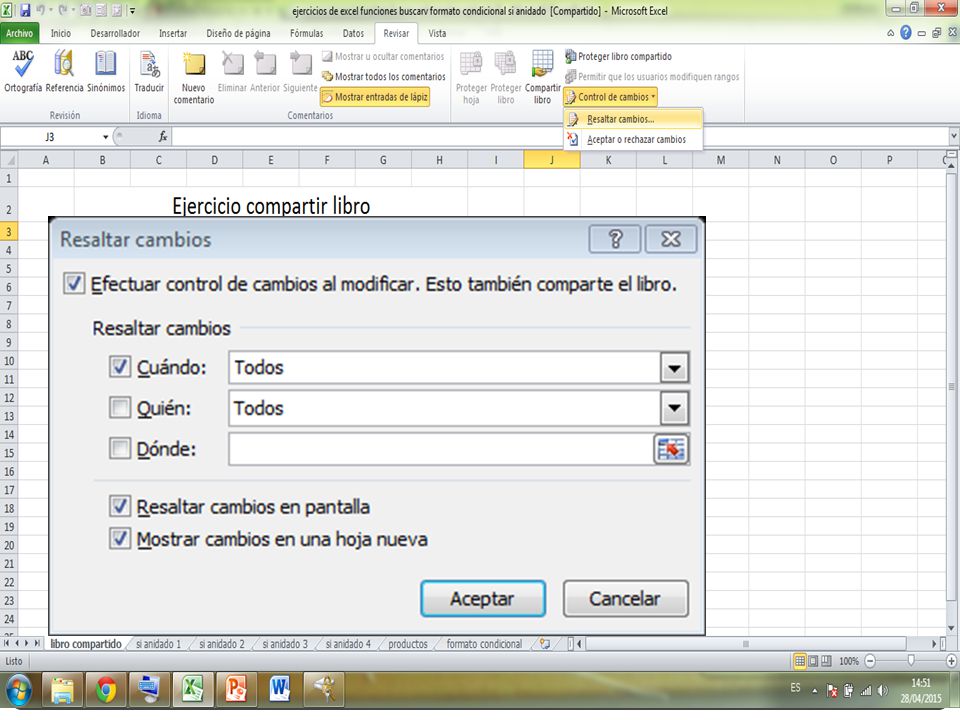This screenshot has width=960, height=720.
Task: Save the workbook from the quick access toolbar
Action: [x=25, y=10]
